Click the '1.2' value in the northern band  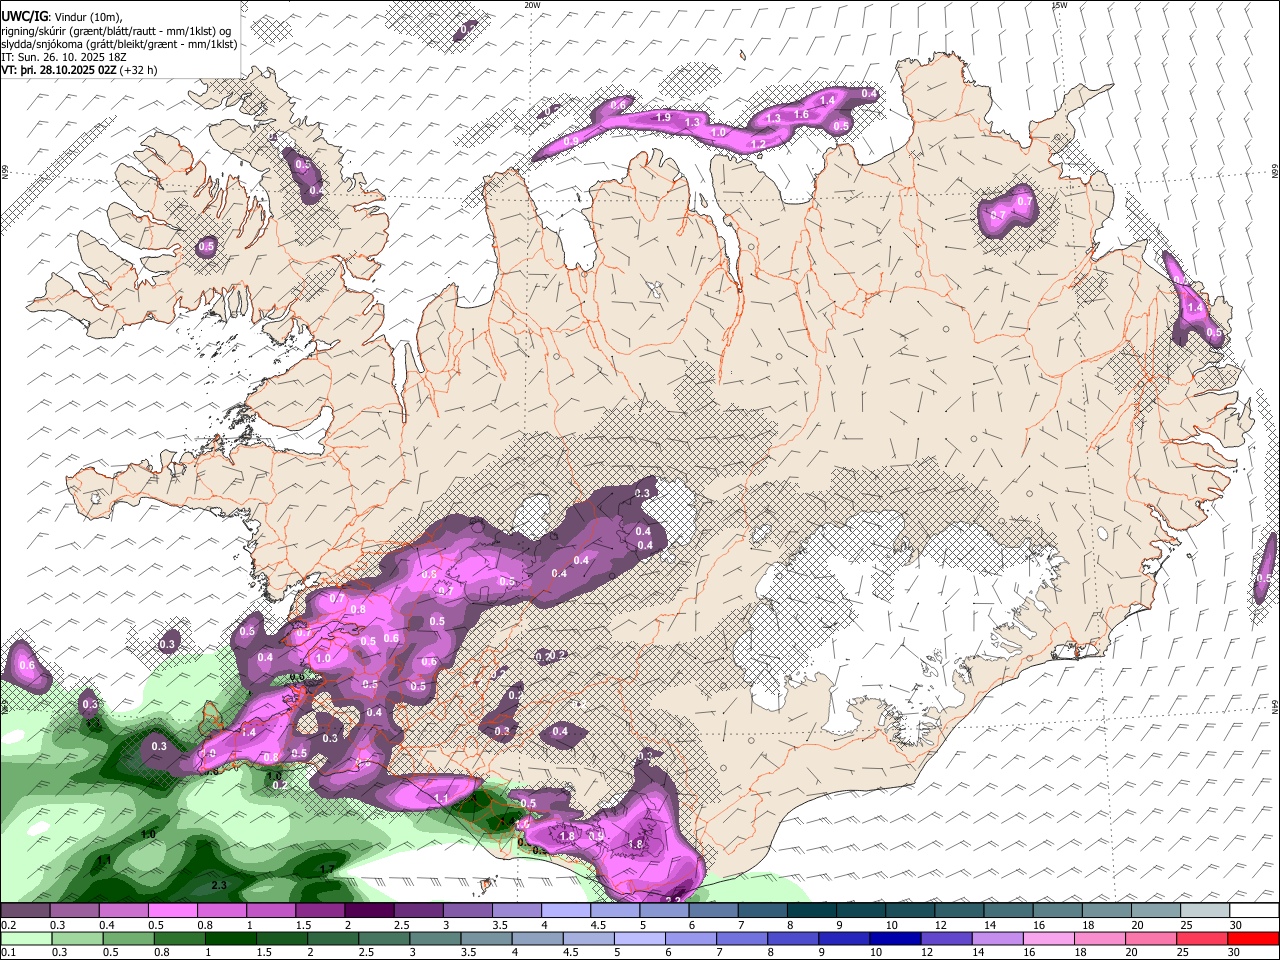757,144
